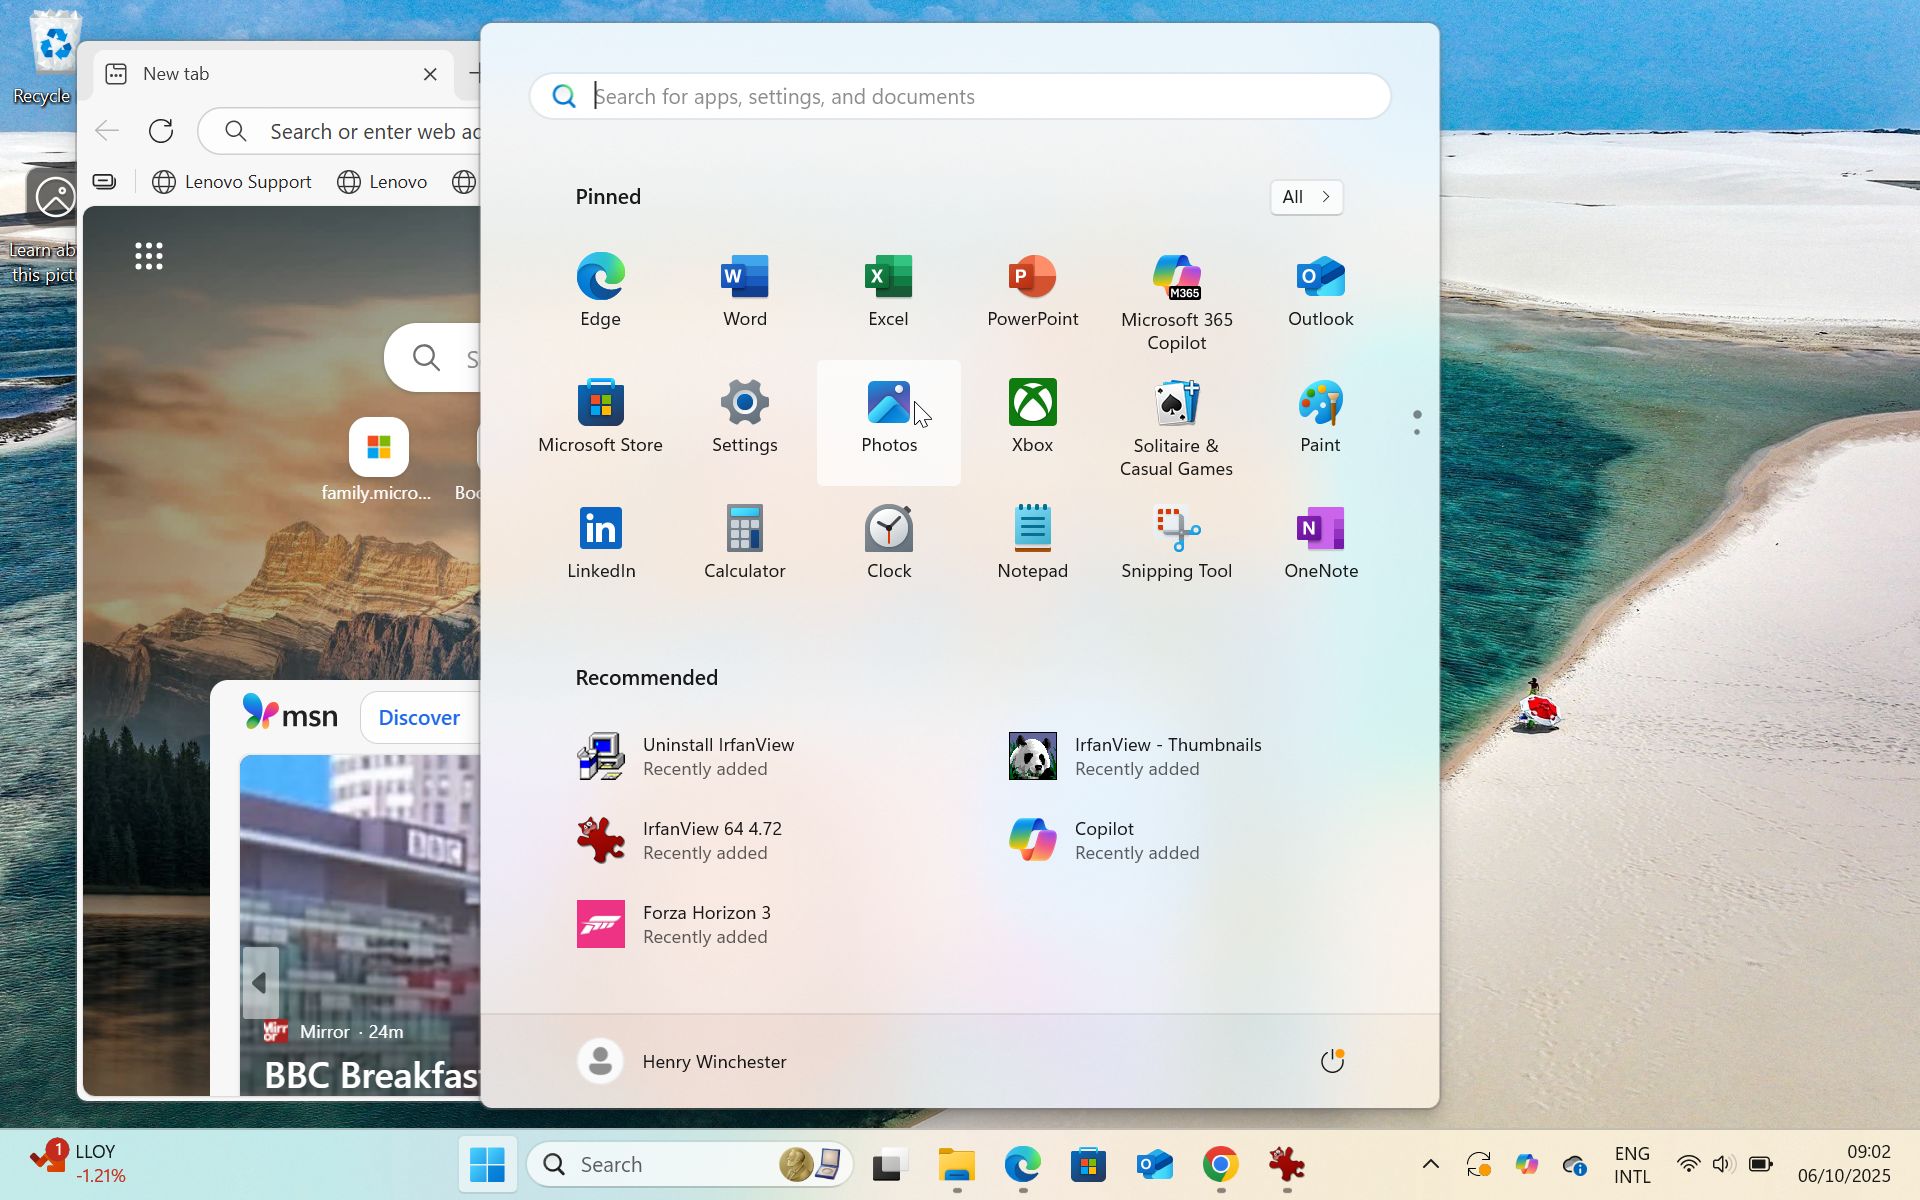Start Solitaire & Casual Games
This screenshot has width=1920, height=1200.
pyautogui.click(x=1176, y=428)
